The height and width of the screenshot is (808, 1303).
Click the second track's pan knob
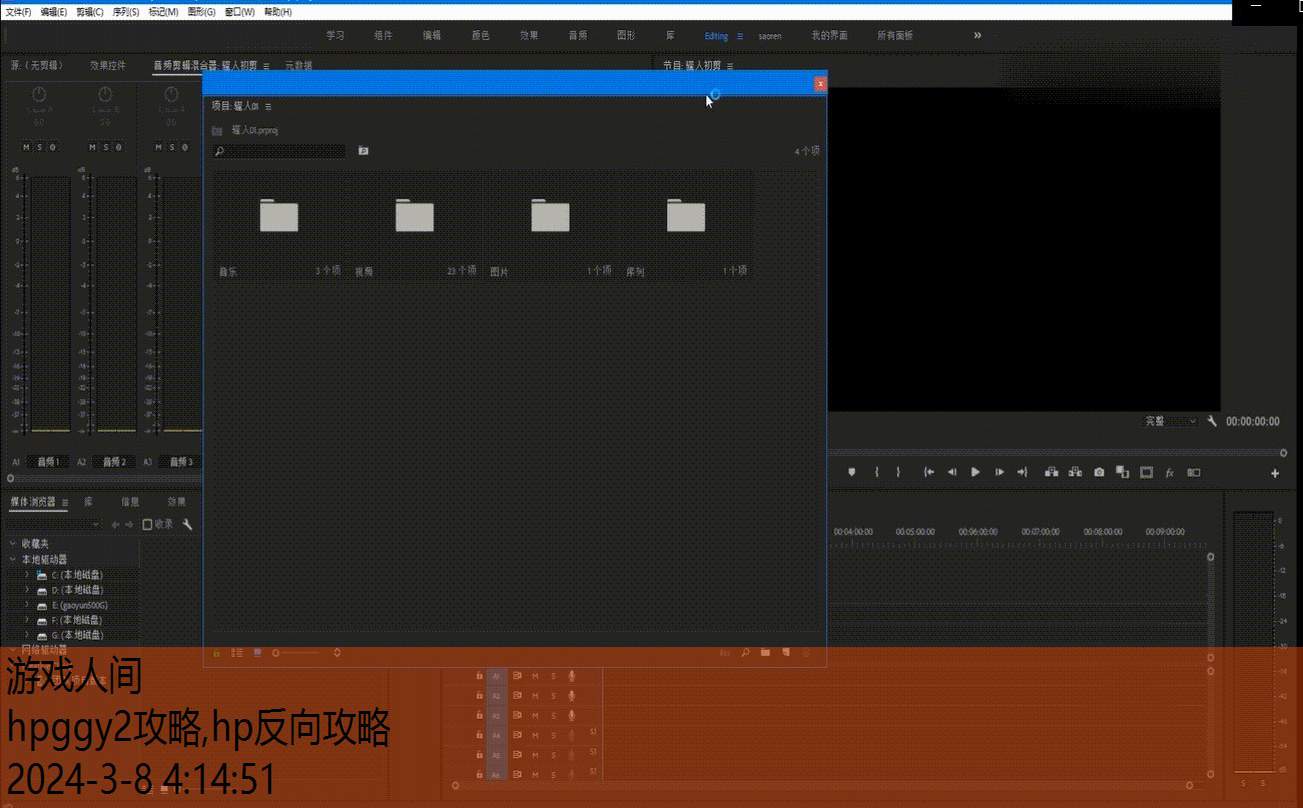point(105,95)
